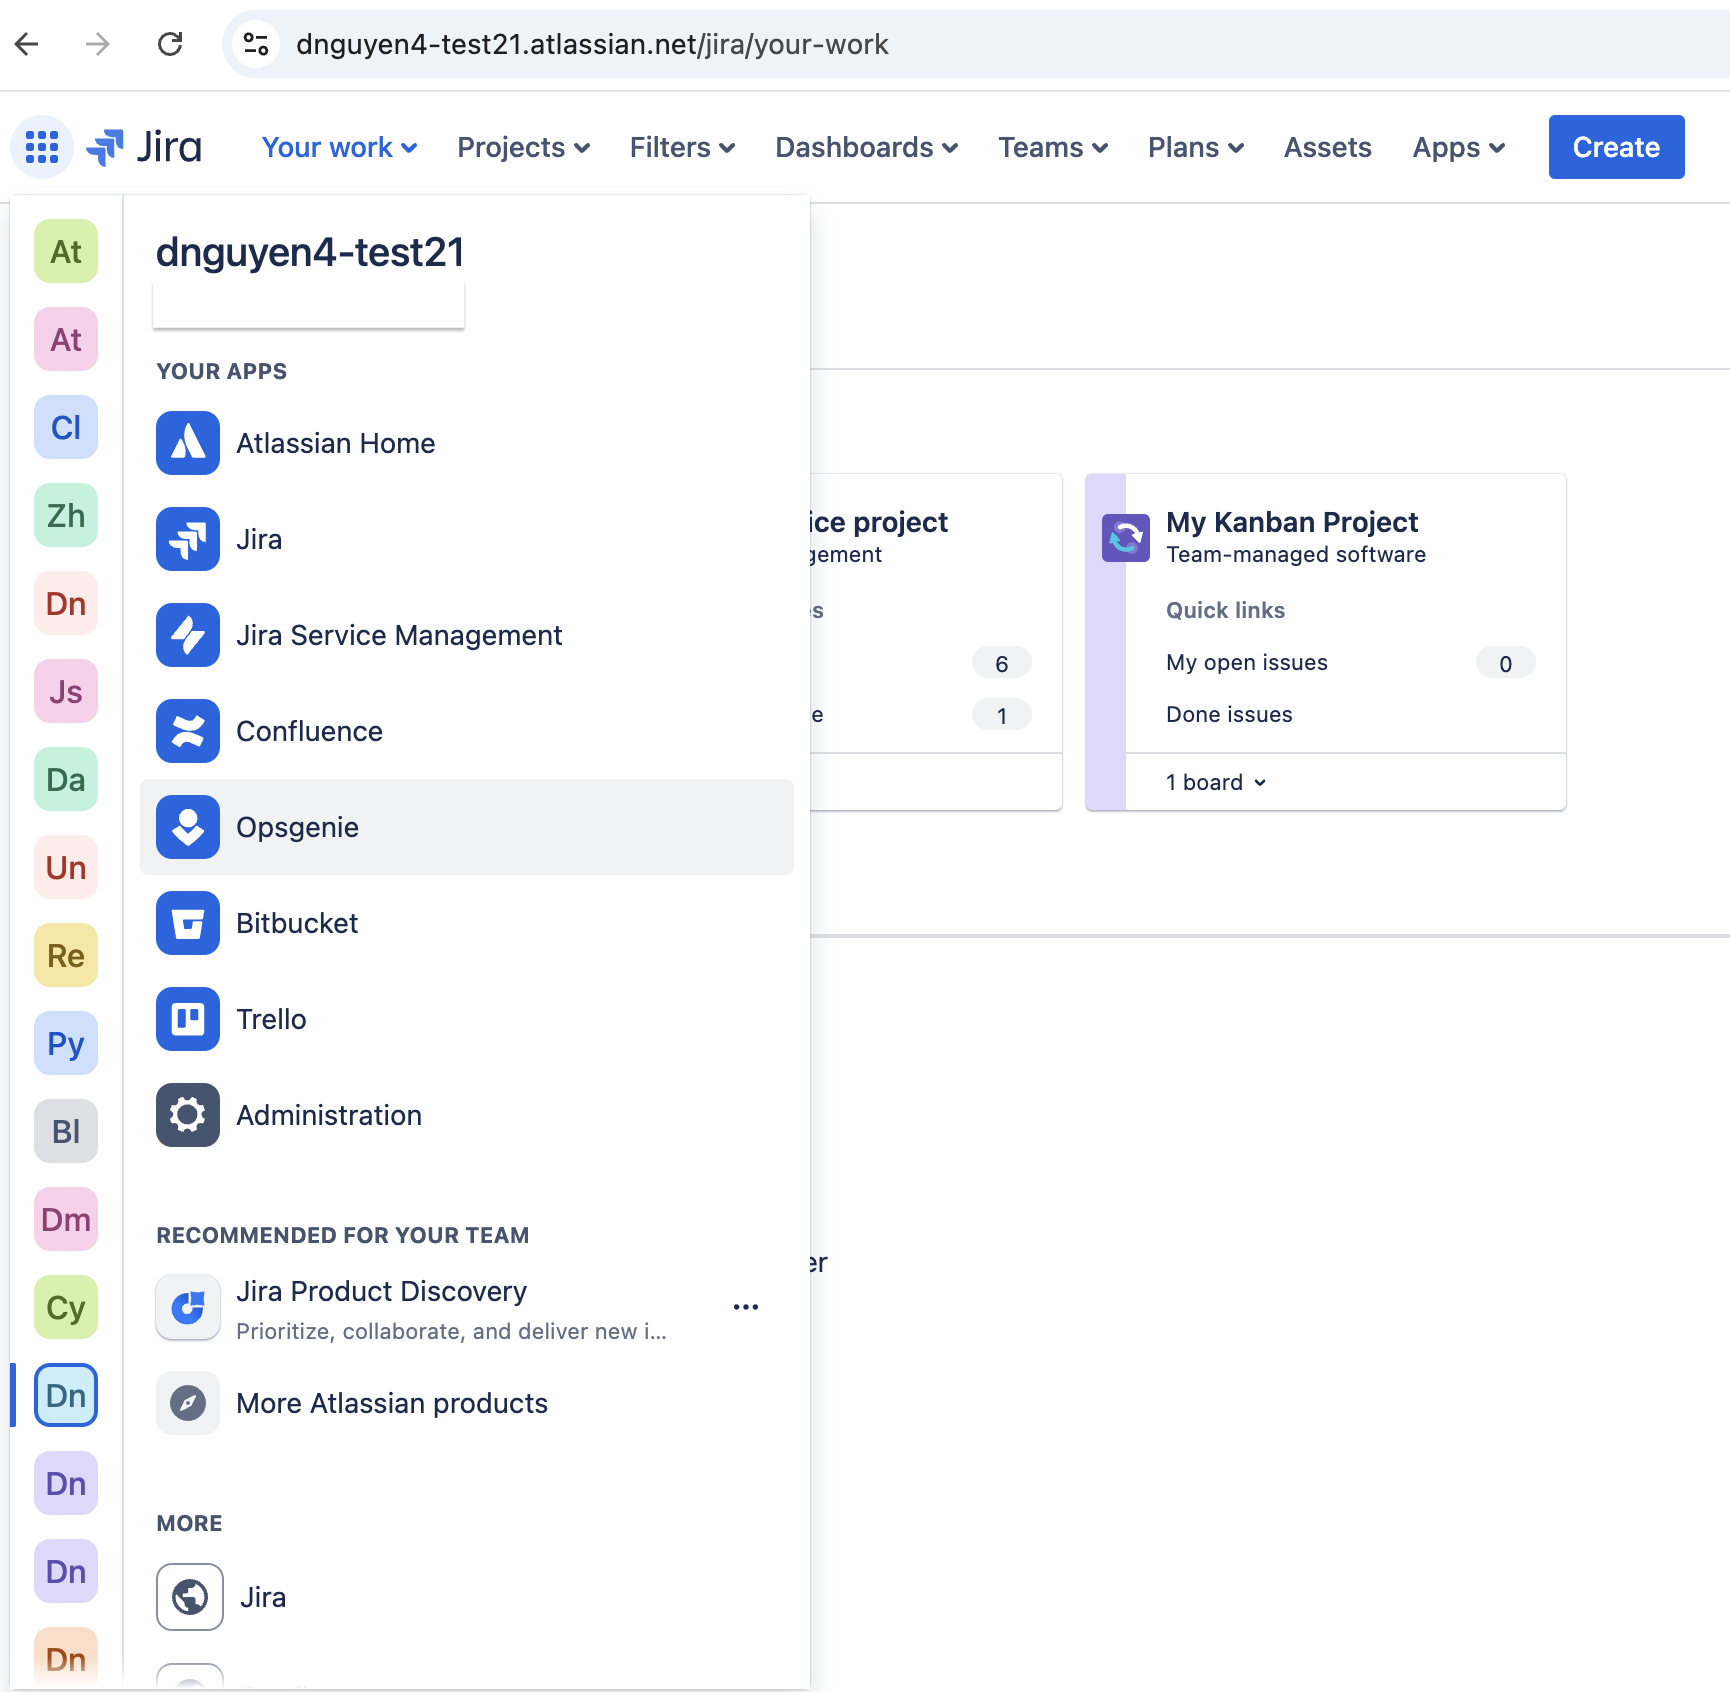Select the Dm site avatar

pyautogui.click(x=66, y=1220)
